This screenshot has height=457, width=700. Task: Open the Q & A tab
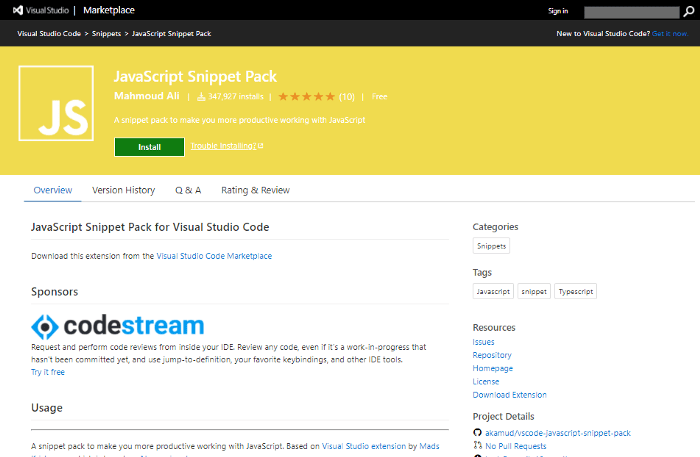pyautogui.click(x=188, y=190)
